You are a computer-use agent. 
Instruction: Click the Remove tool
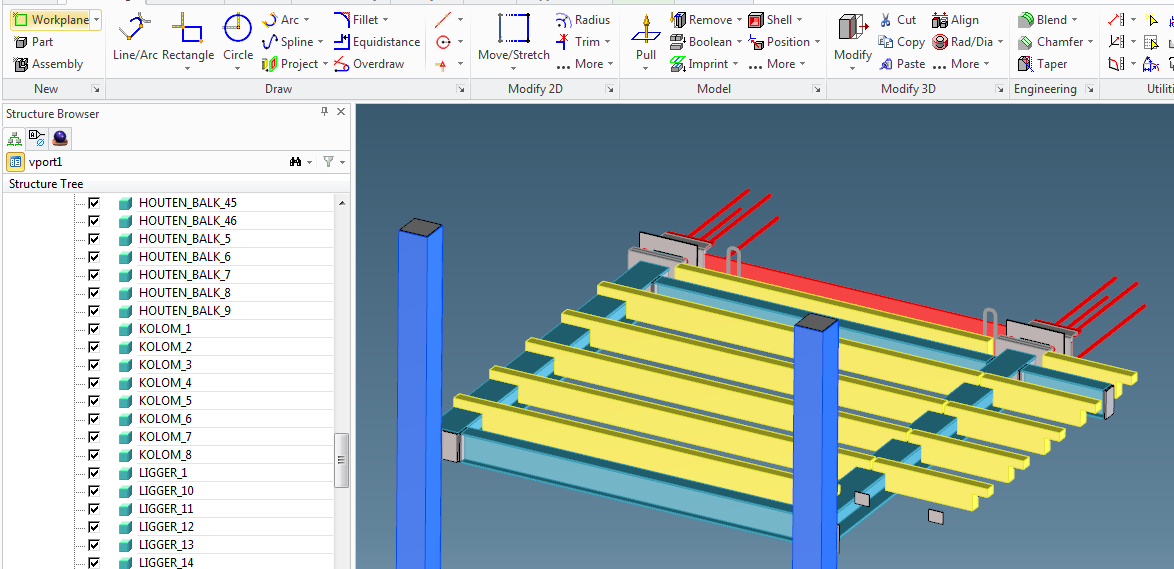705,20
